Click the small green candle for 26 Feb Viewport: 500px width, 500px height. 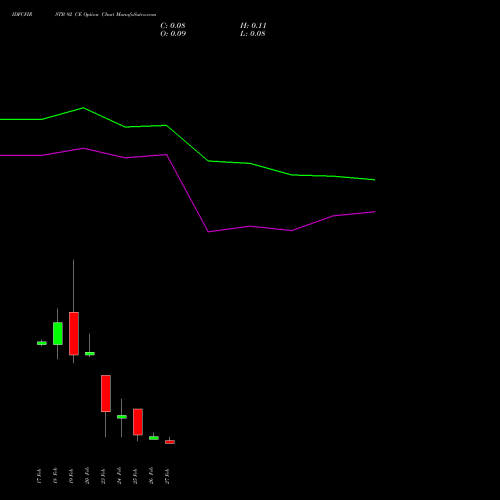click(x=154, y=438)
